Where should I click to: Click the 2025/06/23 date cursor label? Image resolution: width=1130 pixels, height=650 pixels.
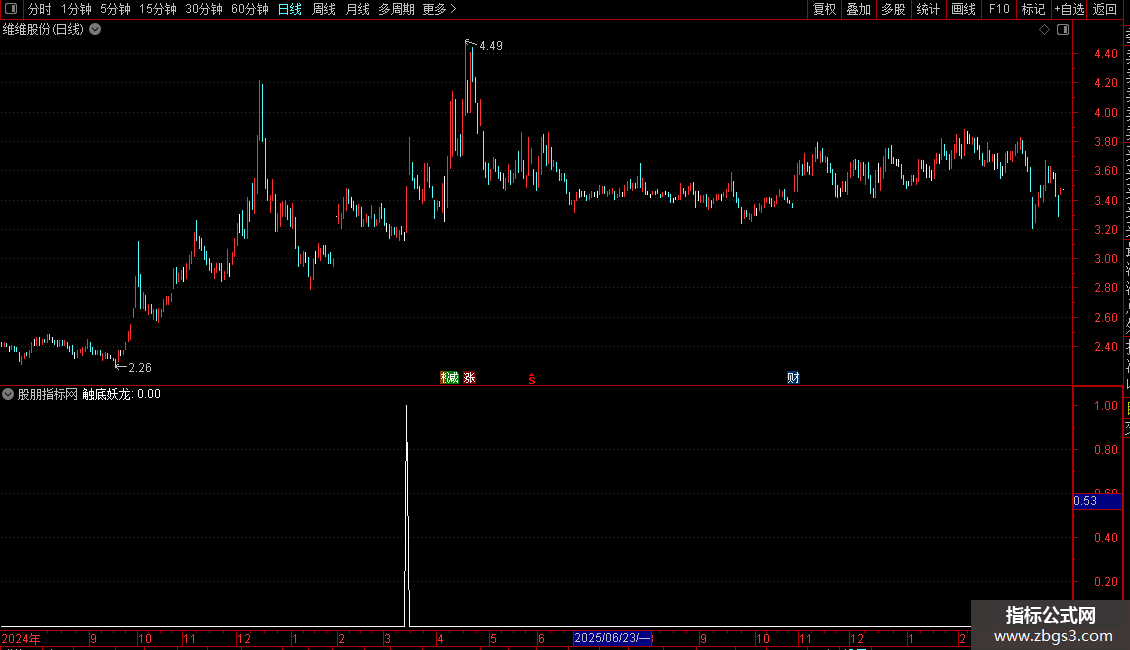pyautogui.click(x=613, y=638)
